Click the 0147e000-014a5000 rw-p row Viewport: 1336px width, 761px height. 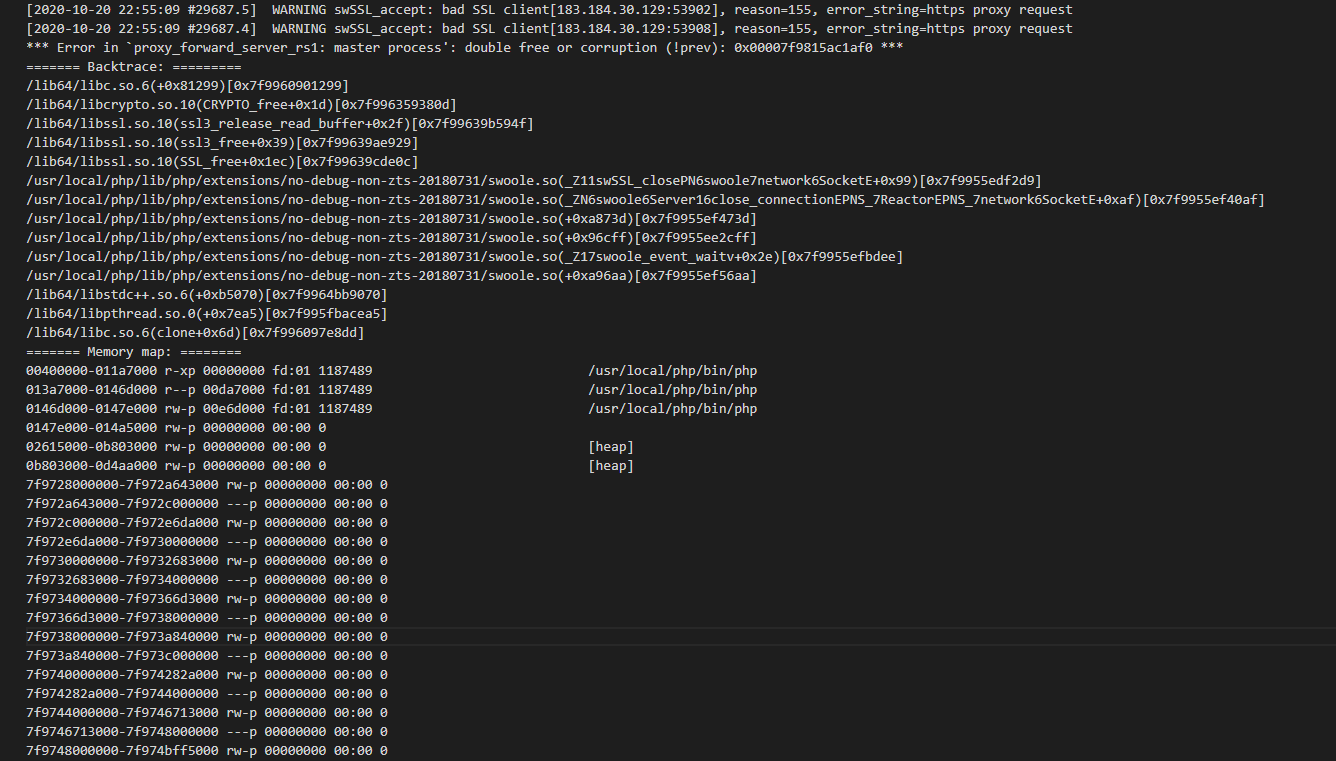[176, 428]
